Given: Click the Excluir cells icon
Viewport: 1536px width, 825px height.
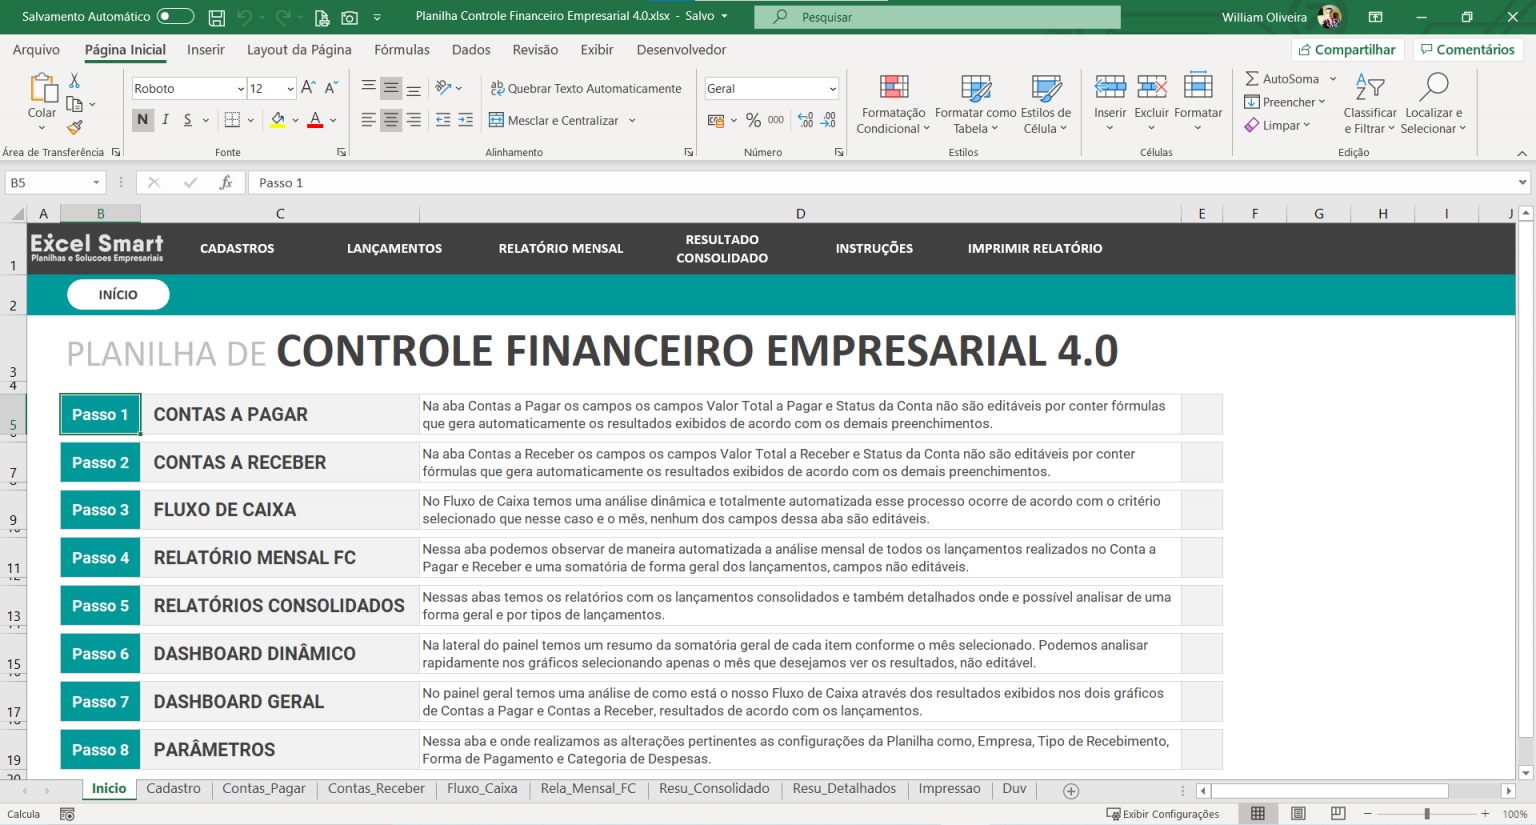Looking at the screenshot, I should [x=1152, y=87].
